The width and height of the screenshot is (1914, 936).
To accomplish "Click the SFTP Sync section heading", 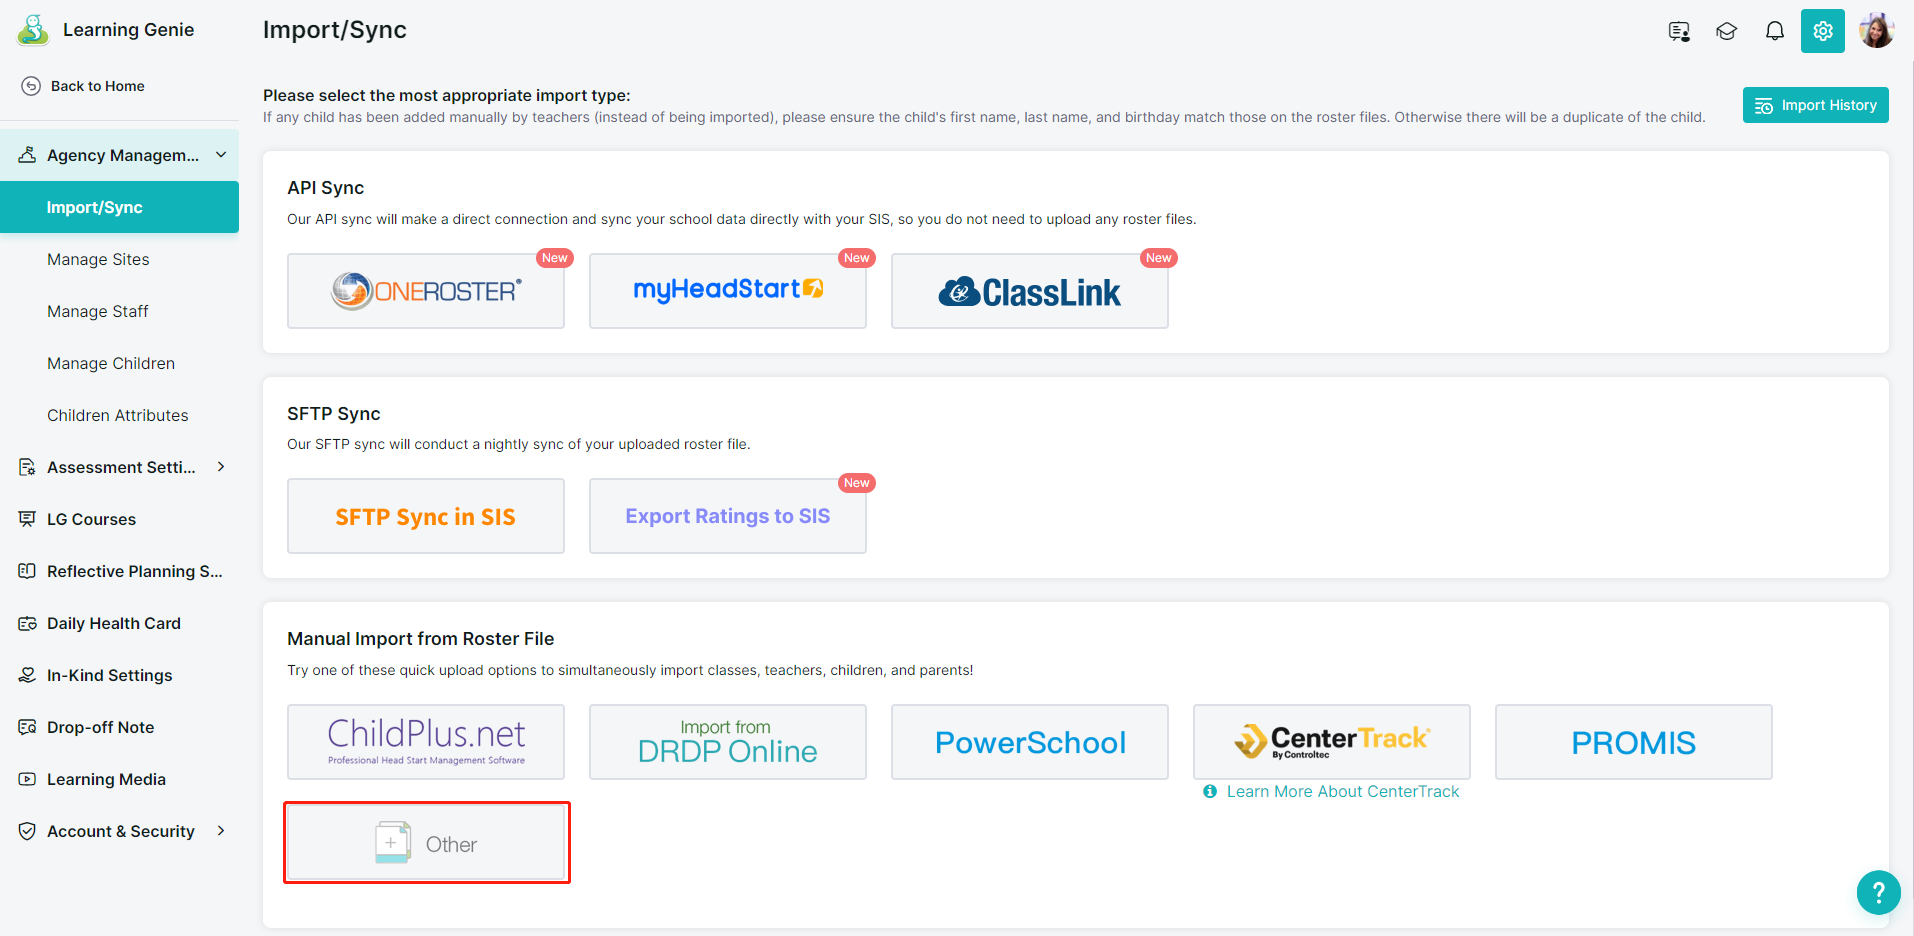I will coord(334,414).
